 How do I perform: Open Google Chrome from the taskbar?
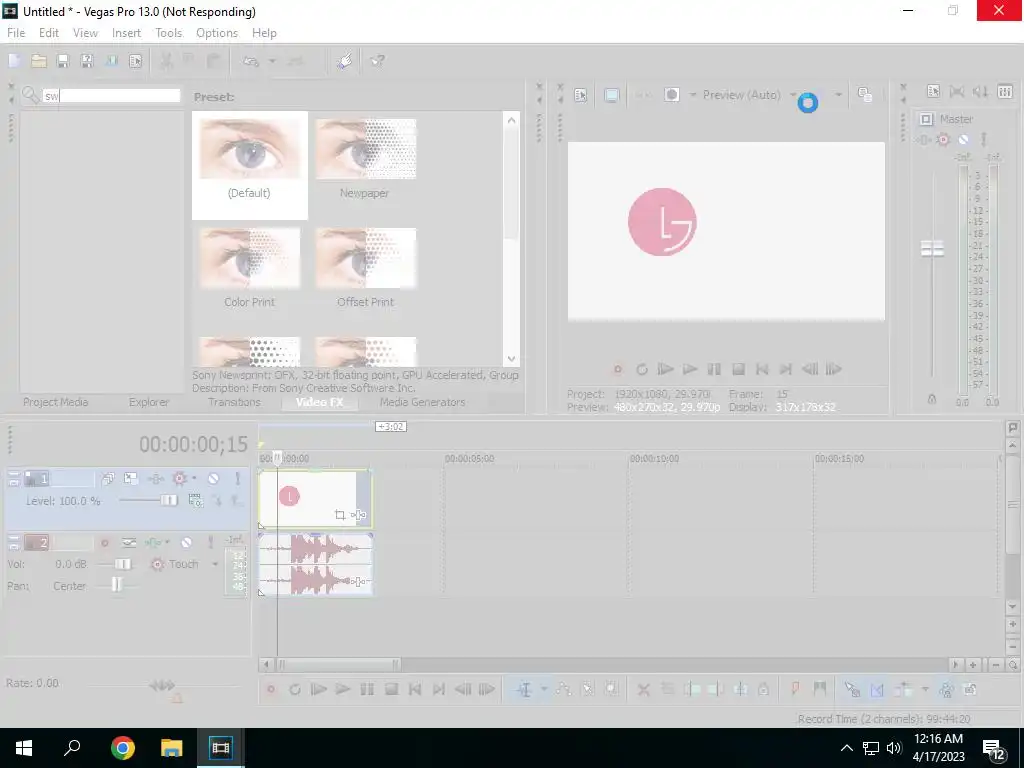(x=123, y=748)
